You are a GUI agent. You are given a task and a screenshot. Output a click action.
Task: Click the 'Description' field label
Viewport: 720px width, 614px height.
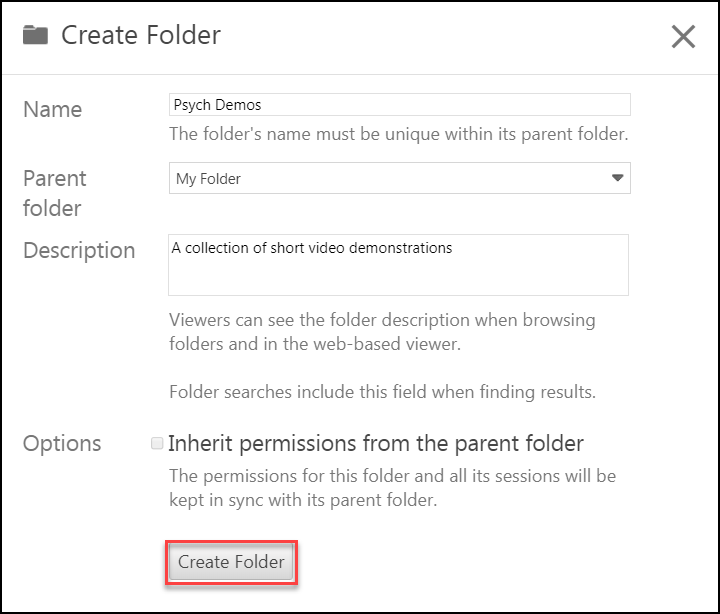click(79, 250)
